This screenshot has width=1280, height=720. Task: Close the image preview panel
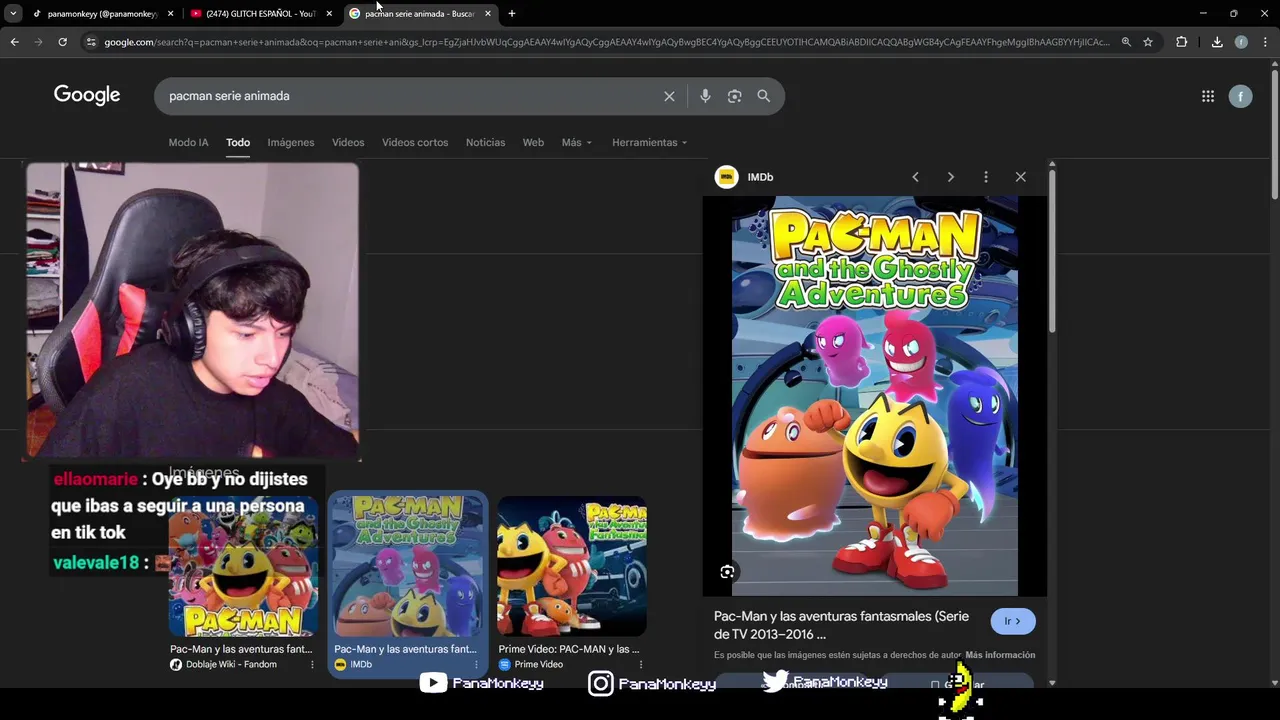click(1020, 177)
